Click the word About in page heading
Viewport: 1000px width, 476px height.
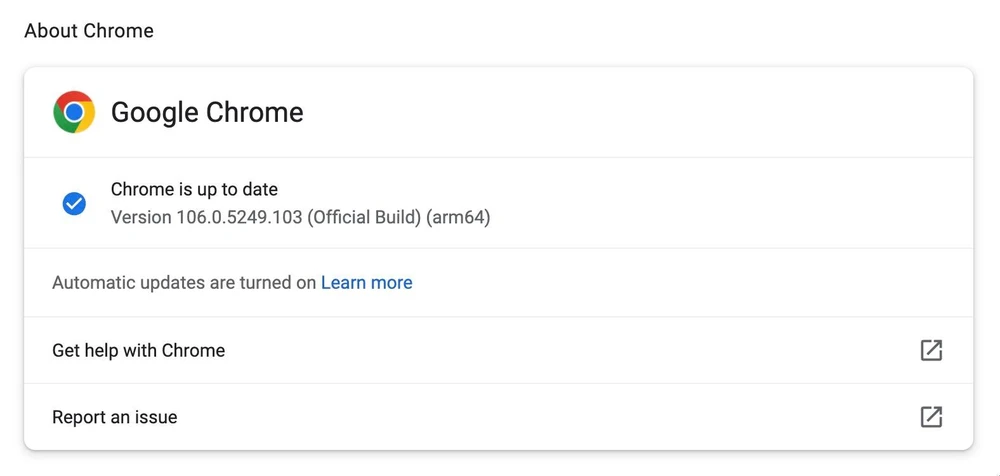[51, 31]
